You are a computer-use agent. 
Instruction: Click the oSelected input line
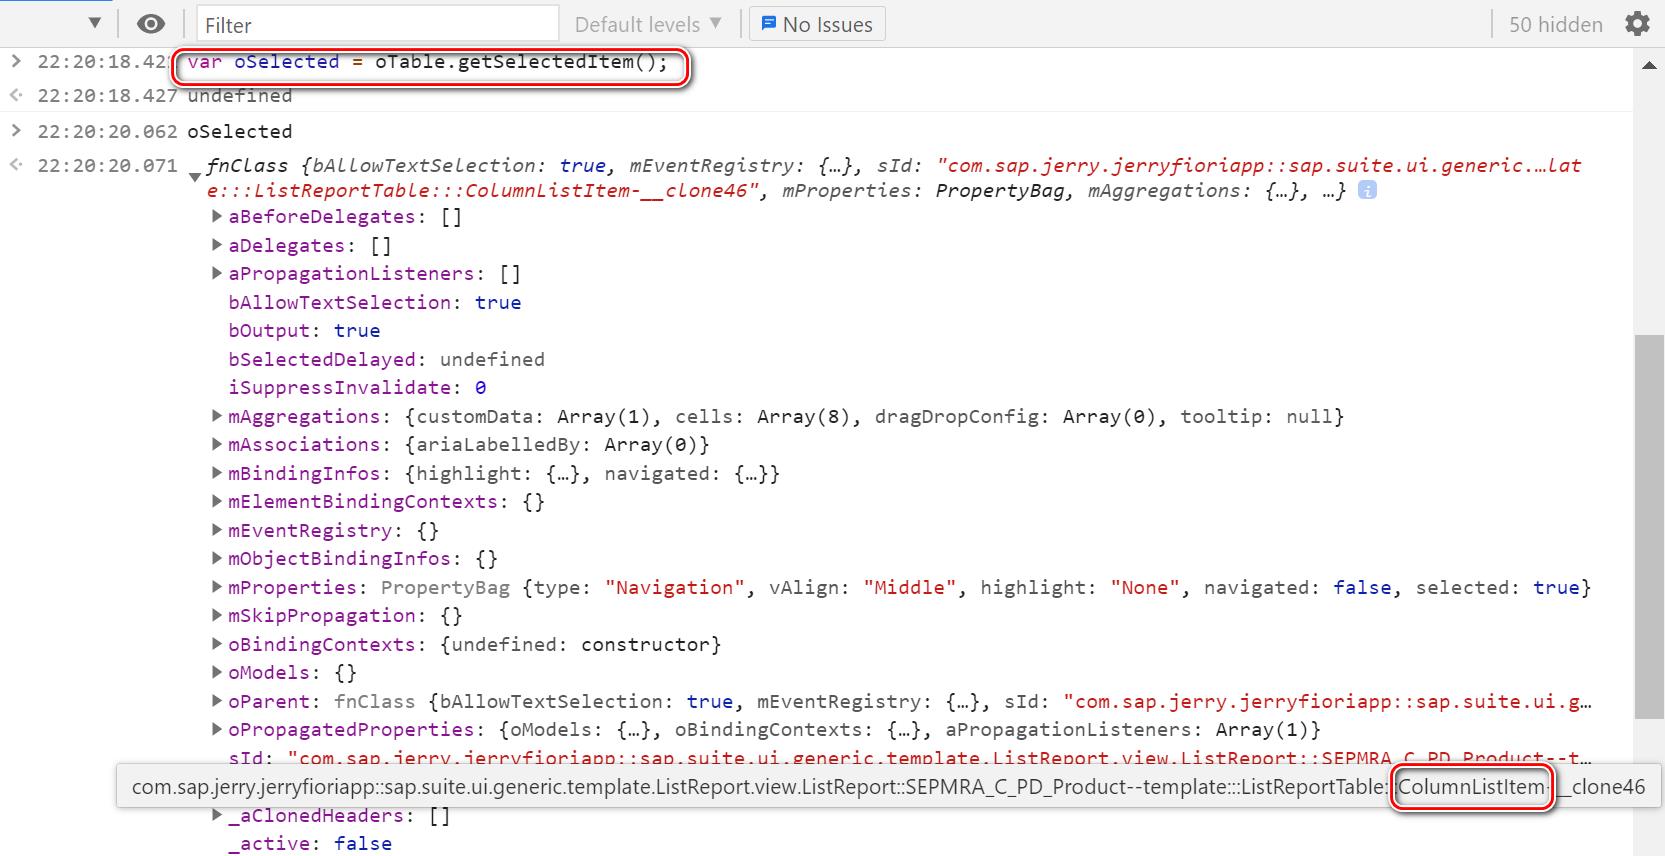(240, 131)
